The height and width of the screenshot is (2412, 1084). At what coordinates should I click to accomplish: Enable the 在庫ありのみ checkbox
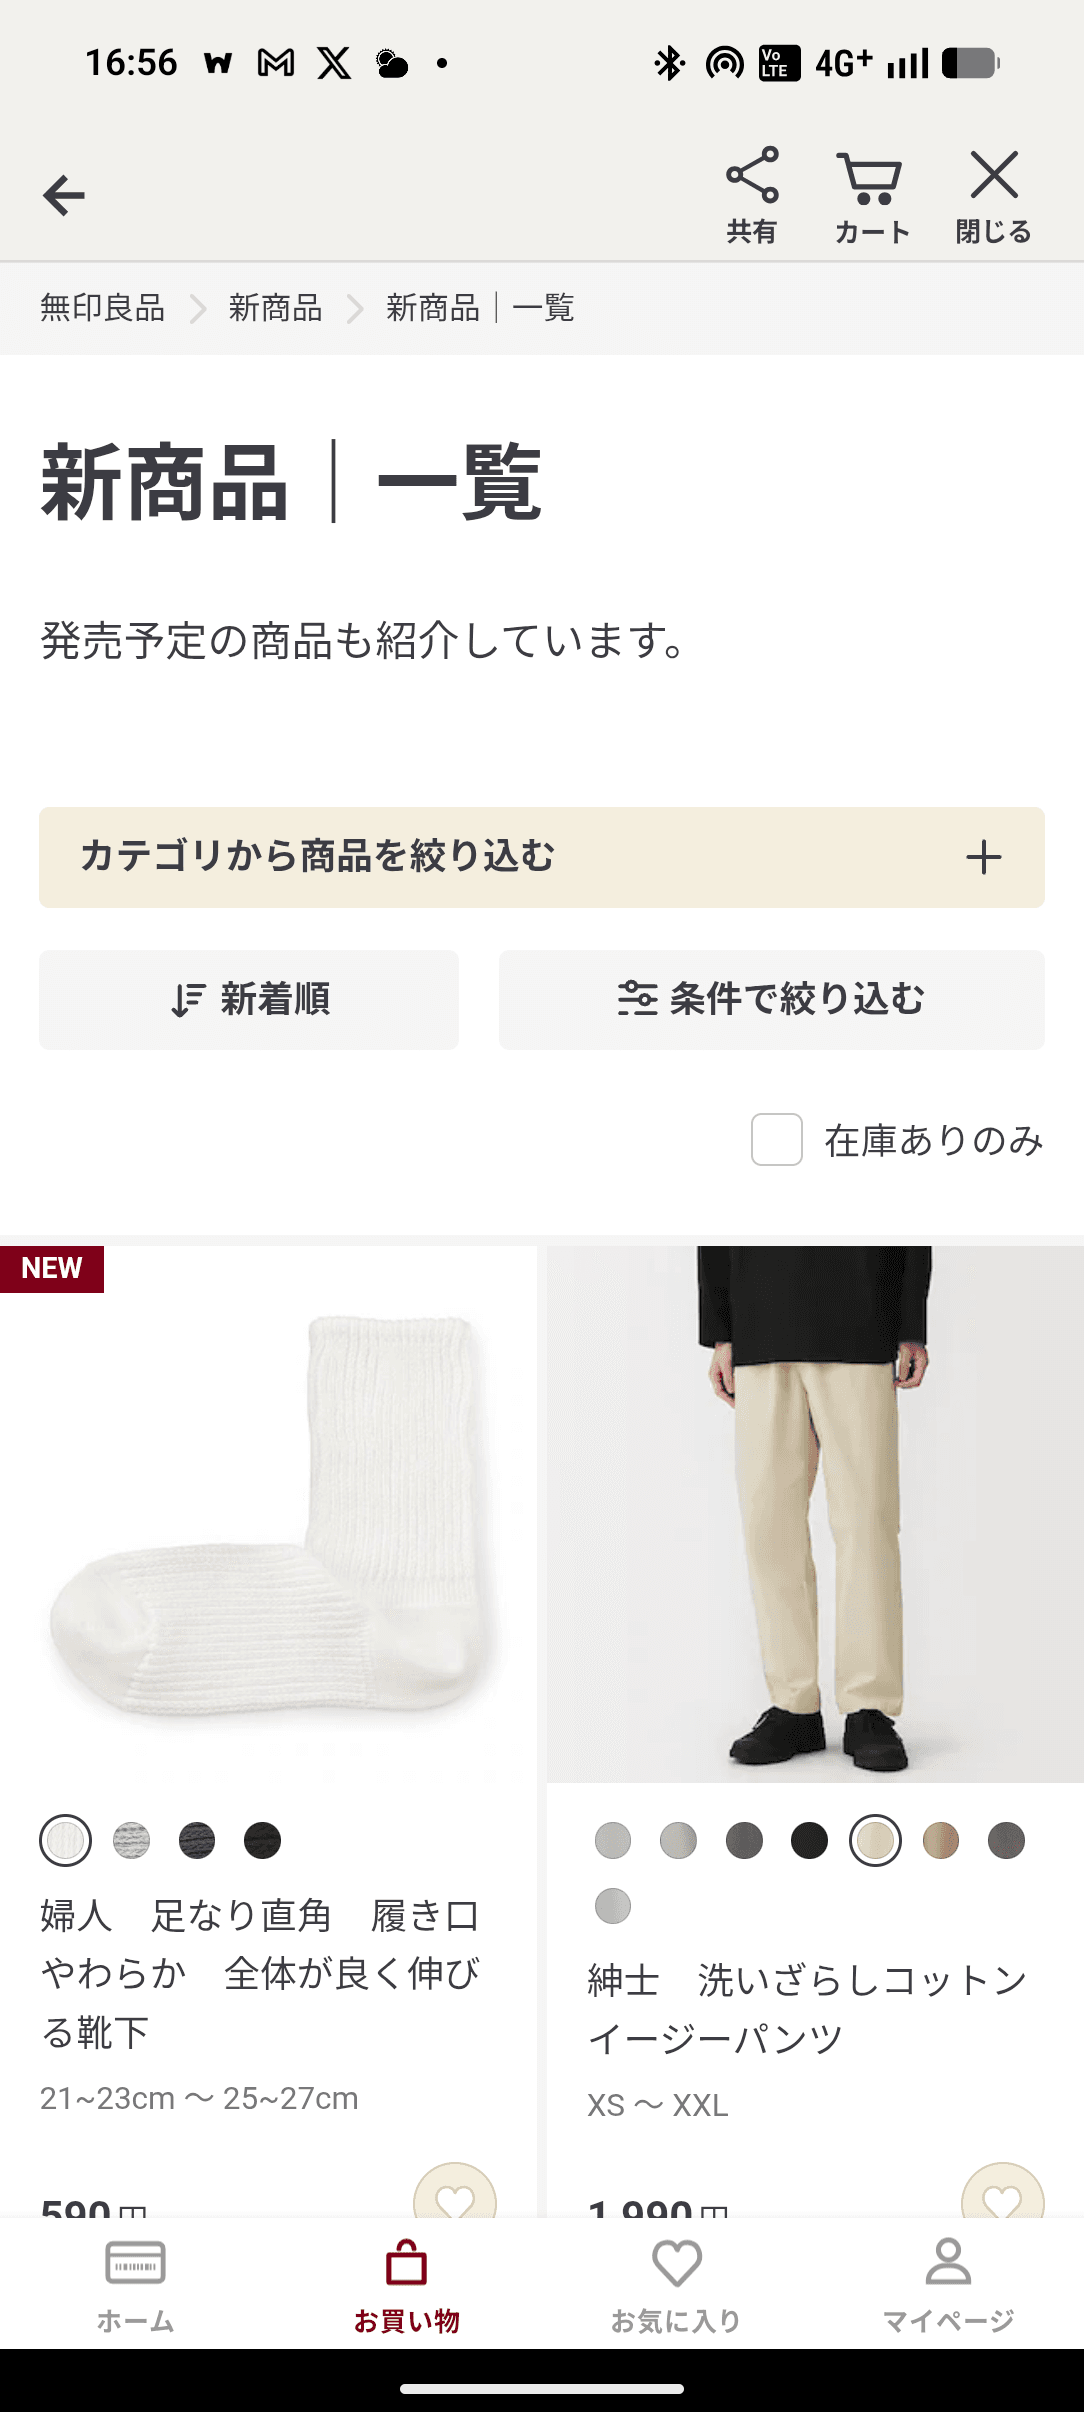(x=777, y=1140)
